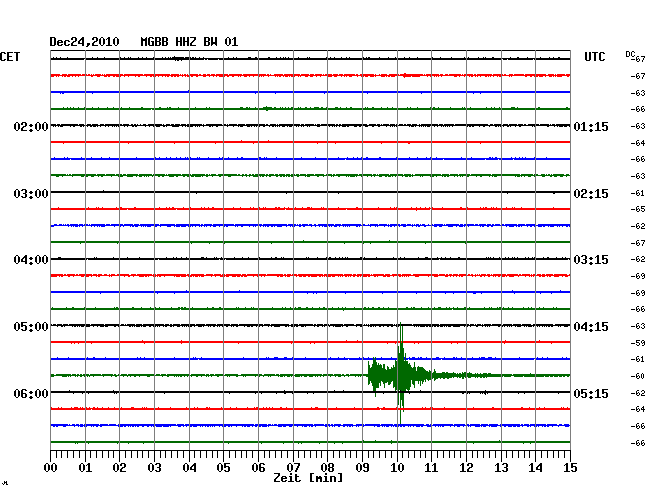Image resolution: width=650 pixels, height=494 pixels.
Task: Select the 06:00 CET time label
Action: pyautogui.click(x=31, y=393)
